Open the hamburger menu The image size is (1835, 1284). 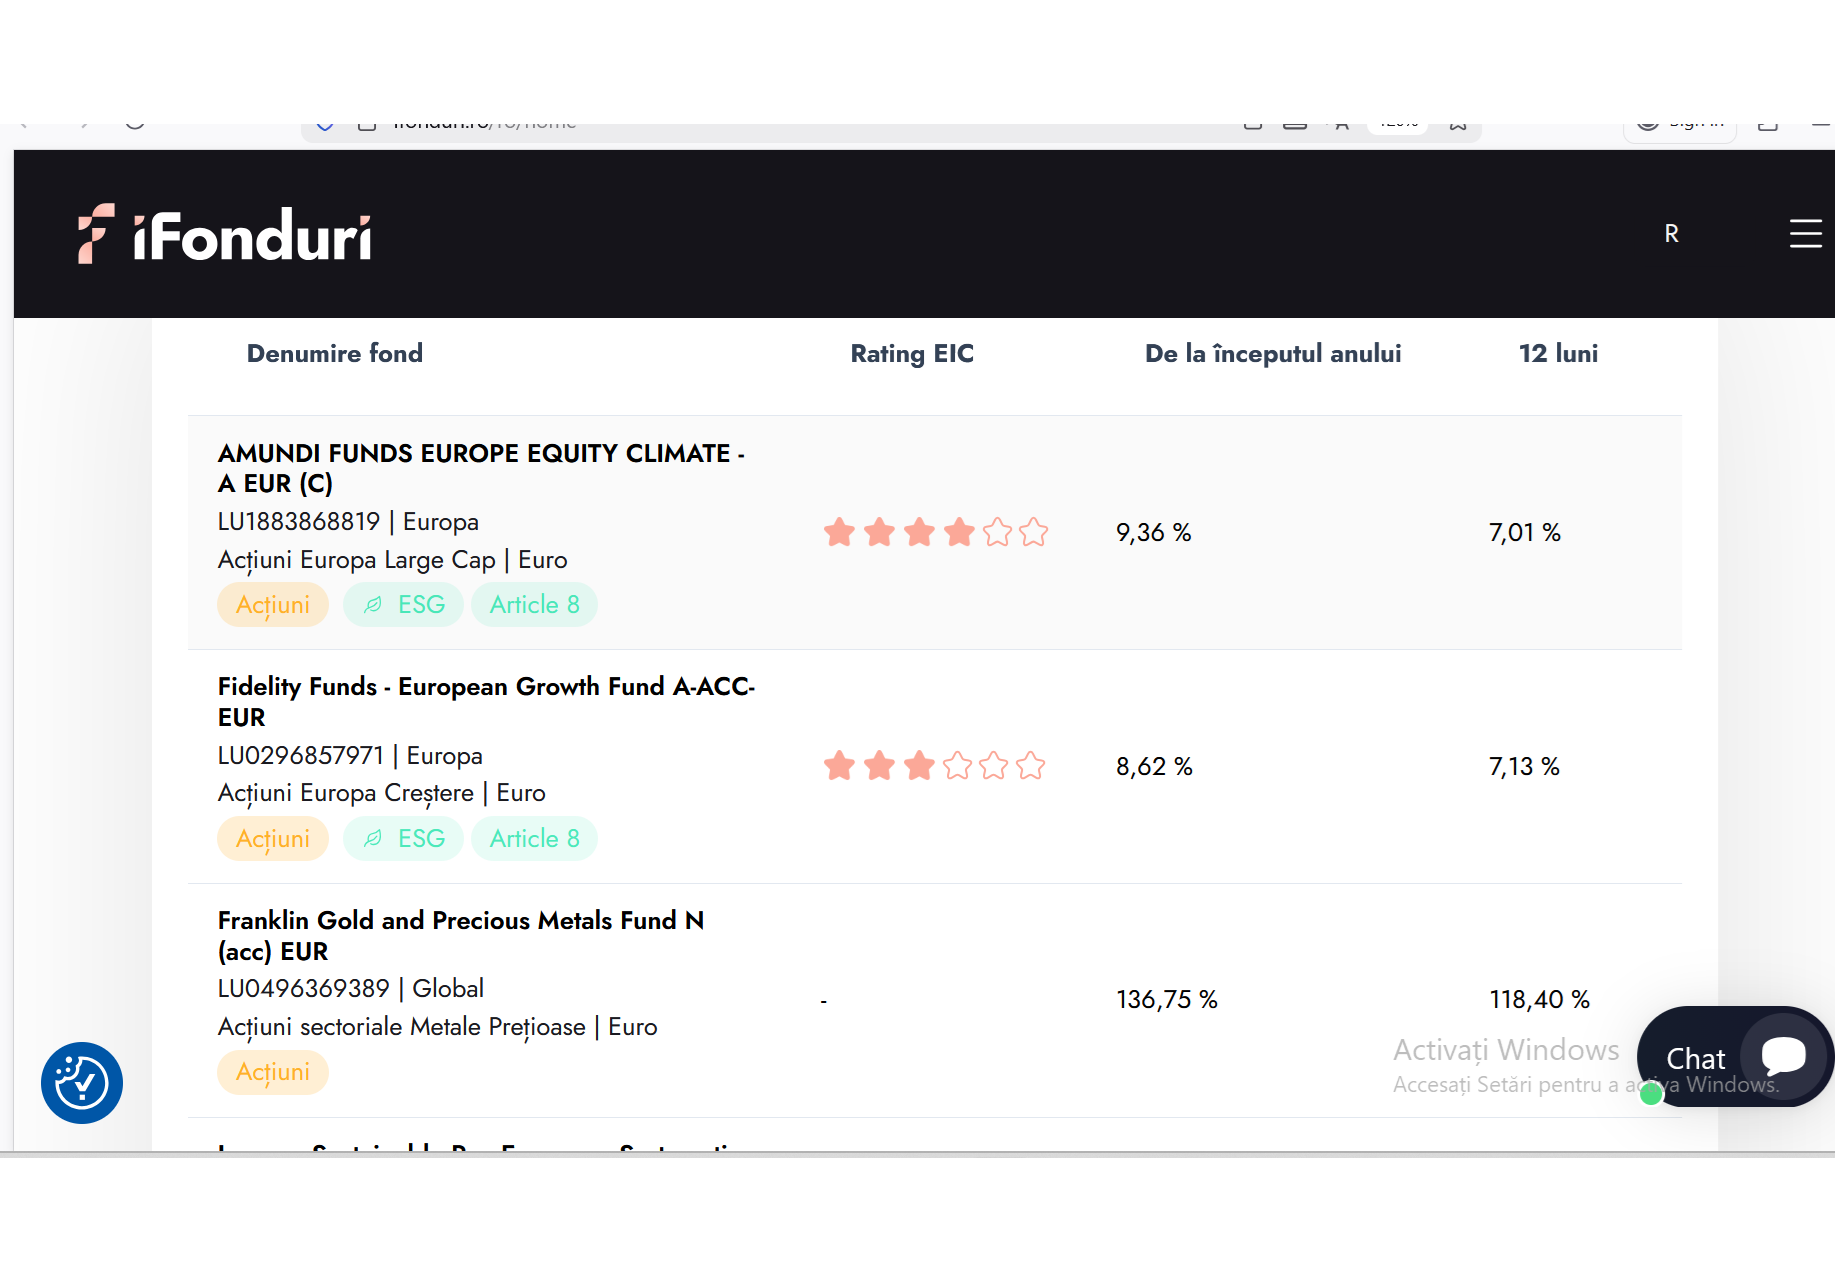tap(1805, 234)
